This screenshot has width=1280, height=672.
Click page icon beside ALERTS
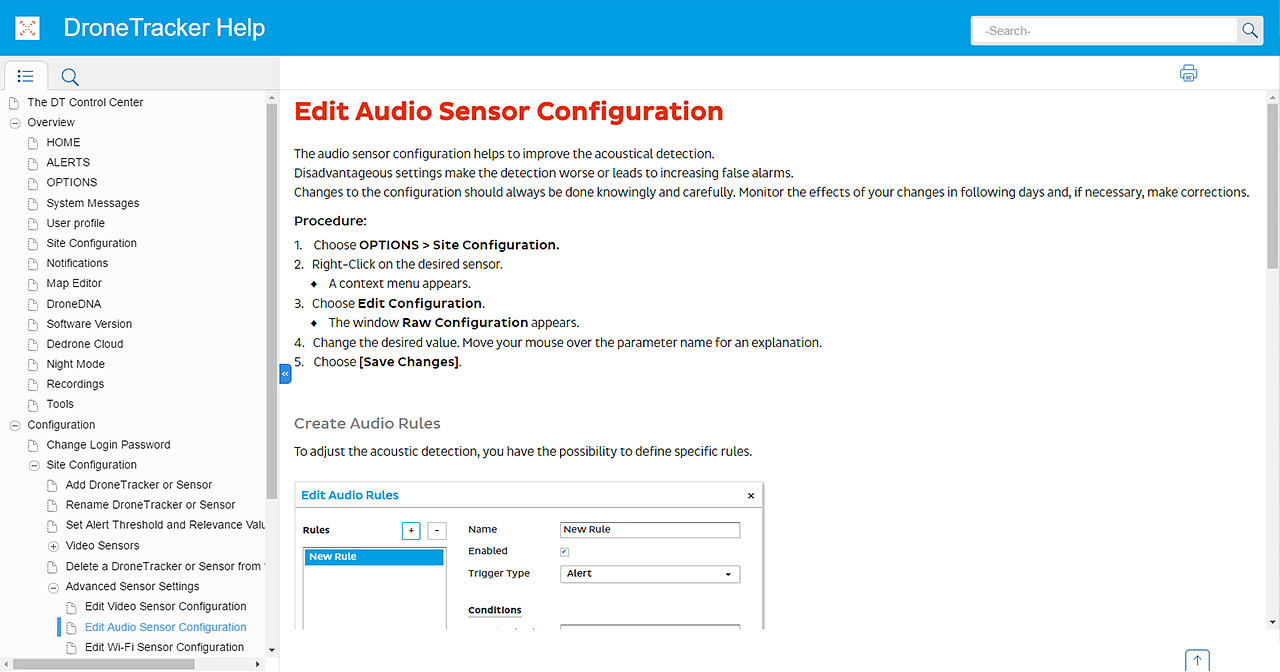point(33,163)
